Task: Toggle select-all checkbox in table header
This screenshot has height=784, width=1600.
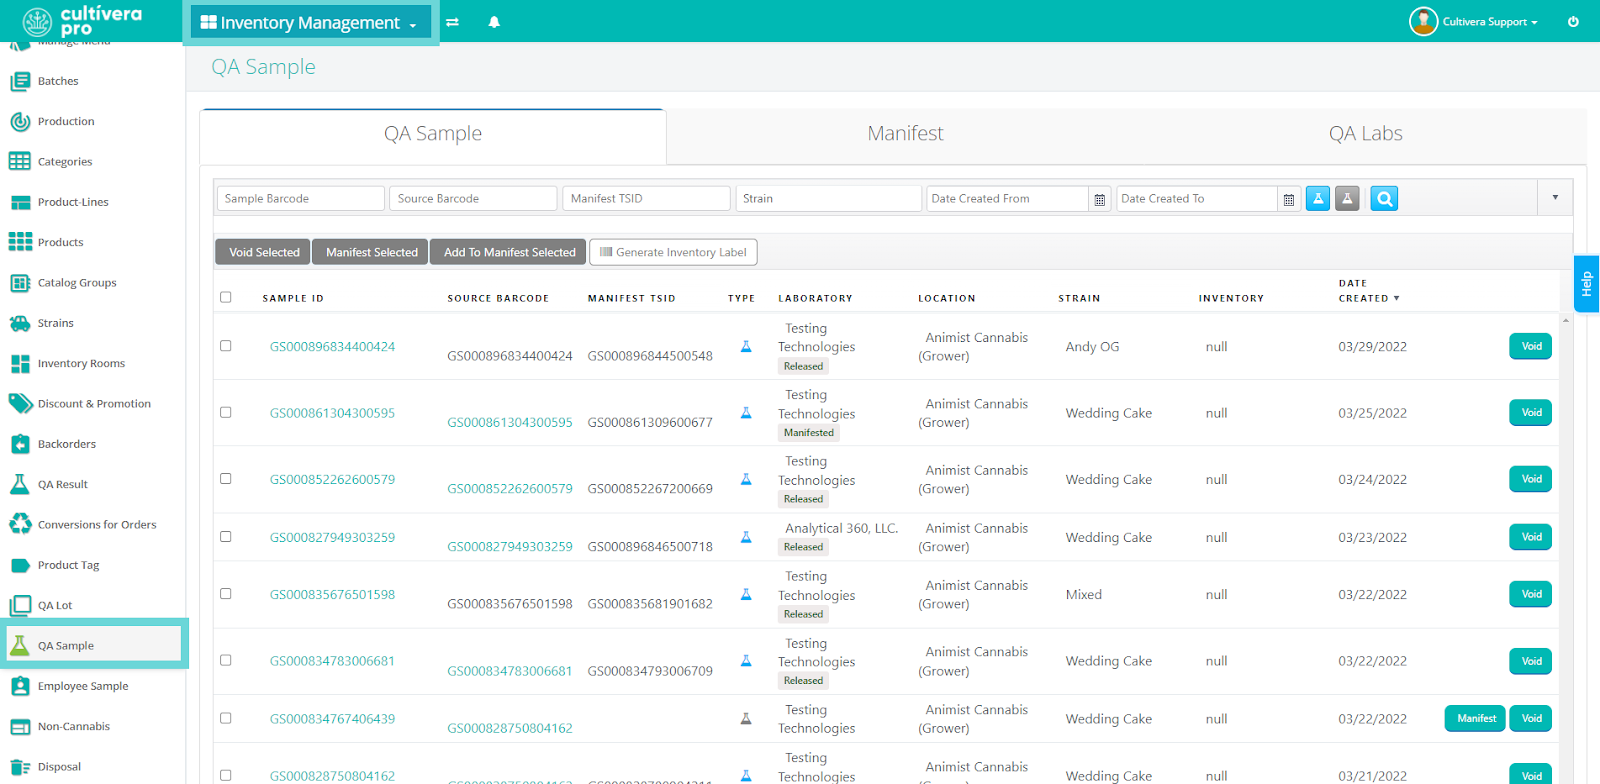Action: 226,297
